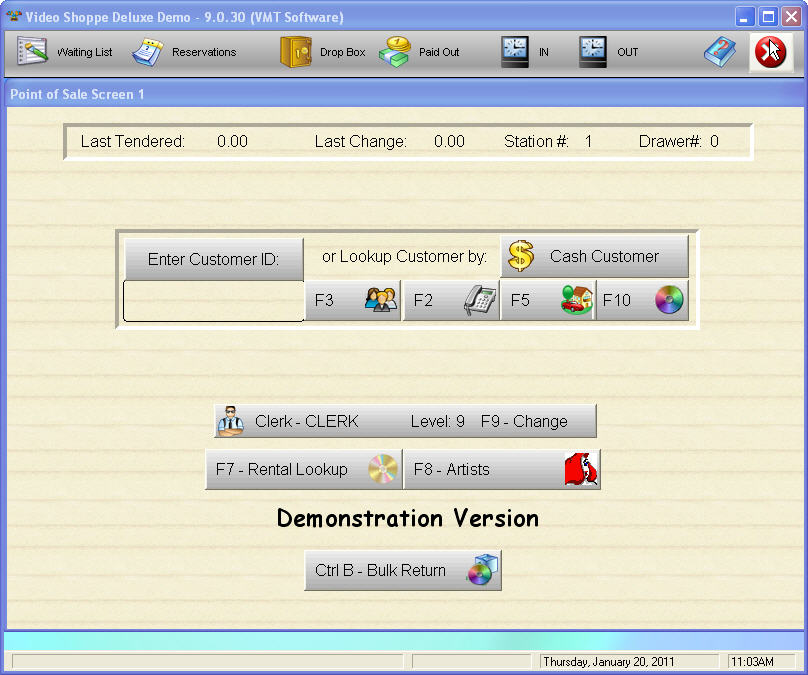The width and height of the screenshot is (808, 675).
Task: Open the help book icon
Action: [x=719, y=52]
